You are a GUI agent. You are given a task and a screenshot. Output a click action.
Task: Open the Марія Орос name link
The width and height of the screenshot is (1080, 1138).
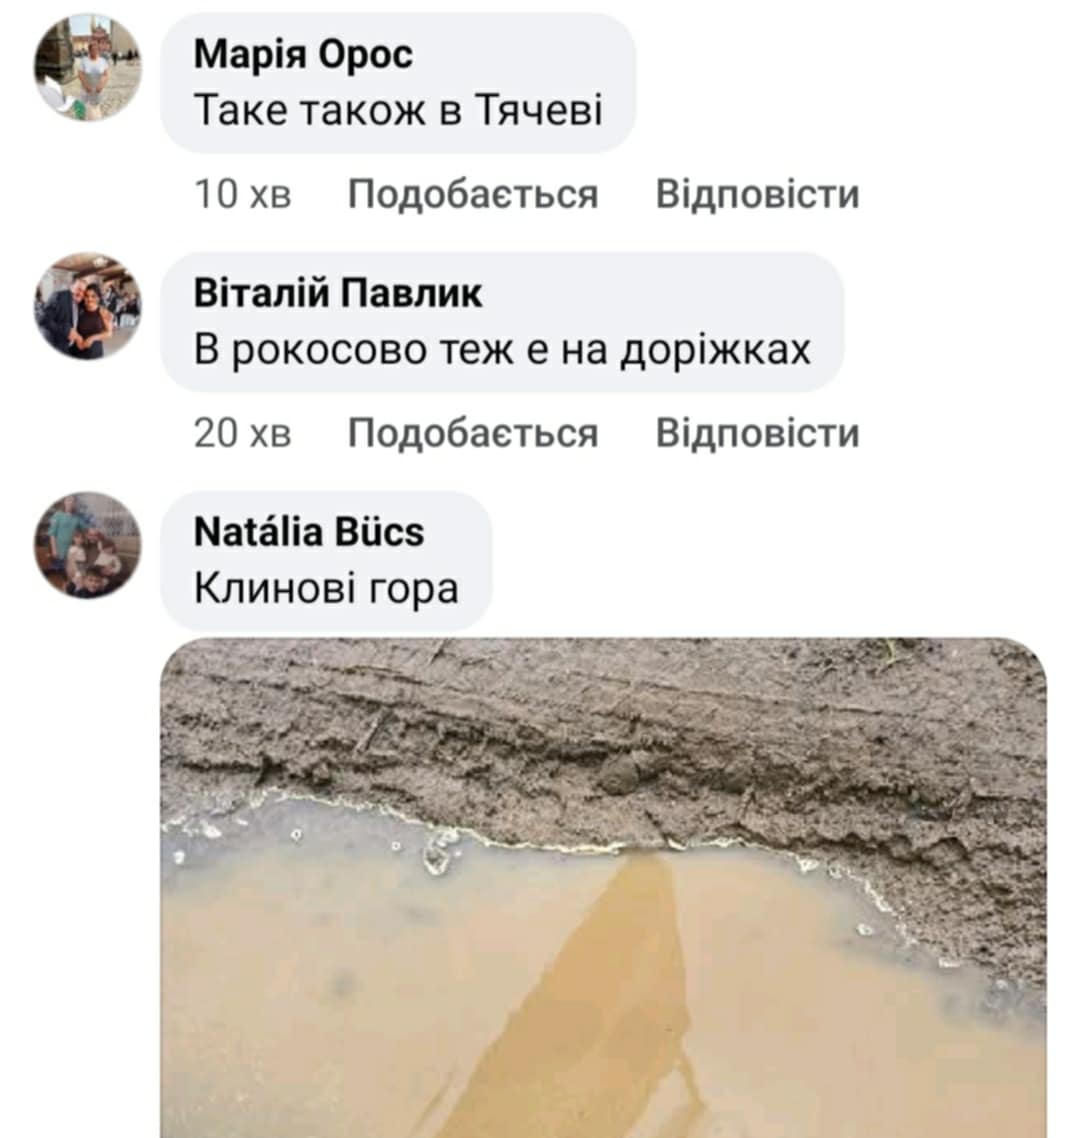tap(303, 54)
